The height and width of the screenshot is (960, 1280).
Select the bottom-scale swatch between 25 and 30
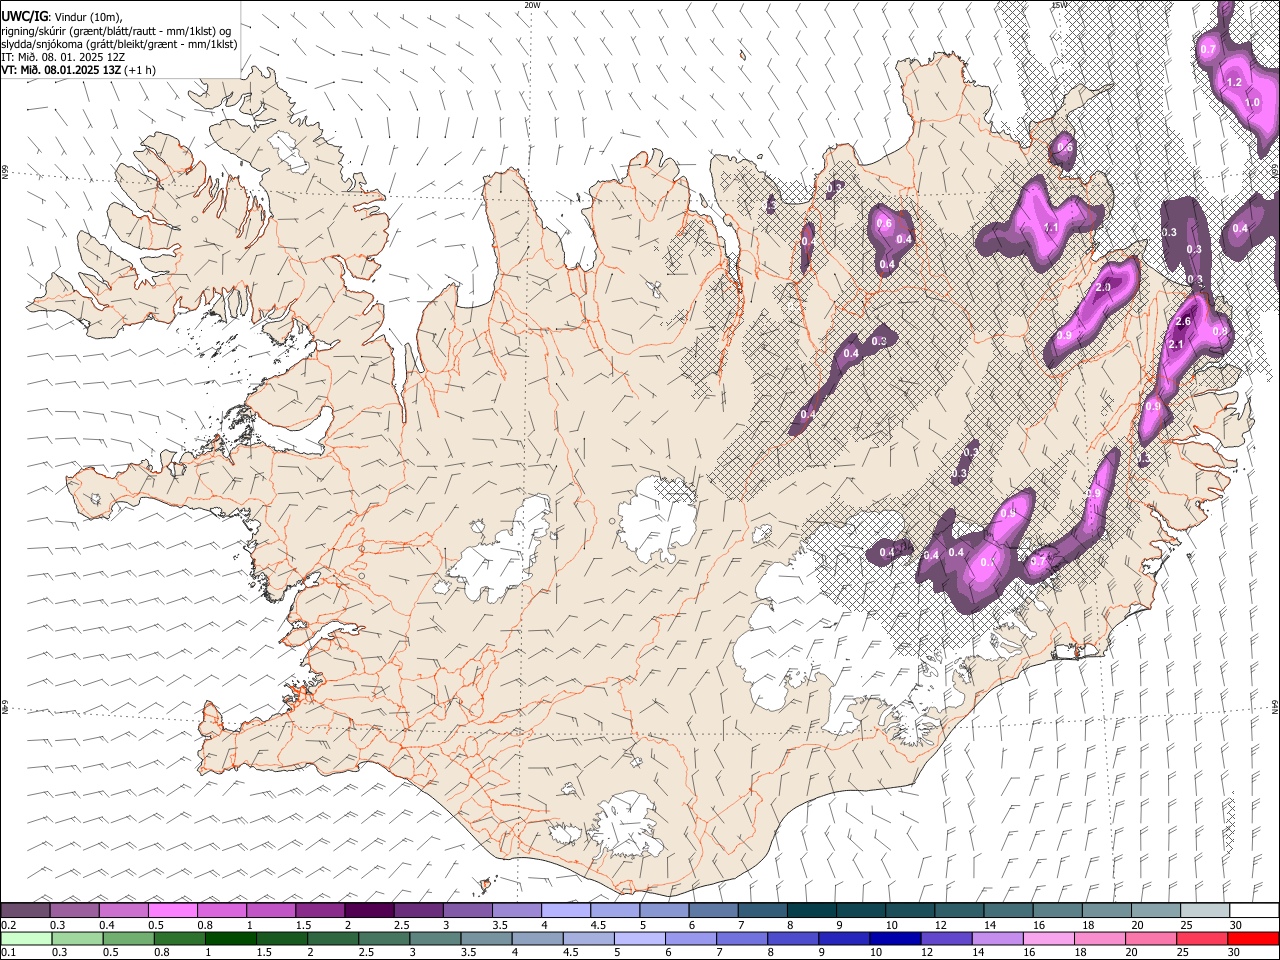click(x=1203, y=938)
